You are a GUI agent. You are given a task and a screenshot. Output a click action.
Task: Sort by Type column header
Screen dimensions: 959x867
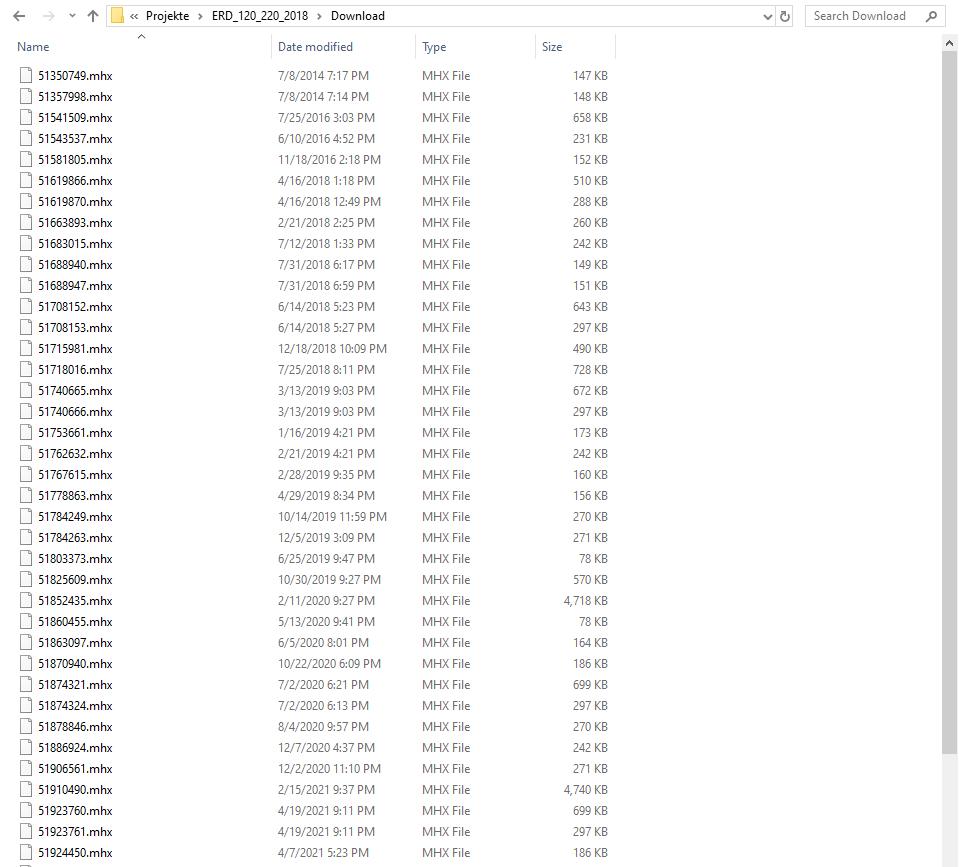click(x=434, y=46)
